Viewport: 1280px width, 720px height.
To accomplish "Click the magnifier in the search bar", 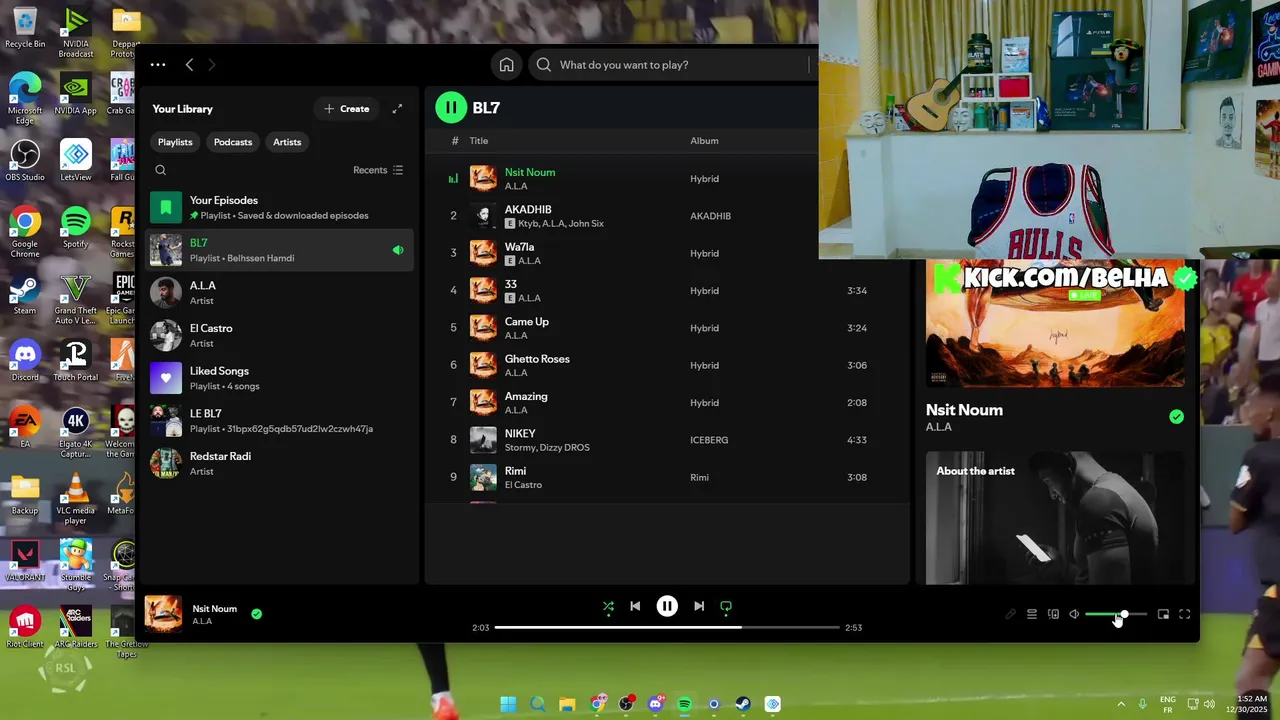I will click(x=544, y=65).
